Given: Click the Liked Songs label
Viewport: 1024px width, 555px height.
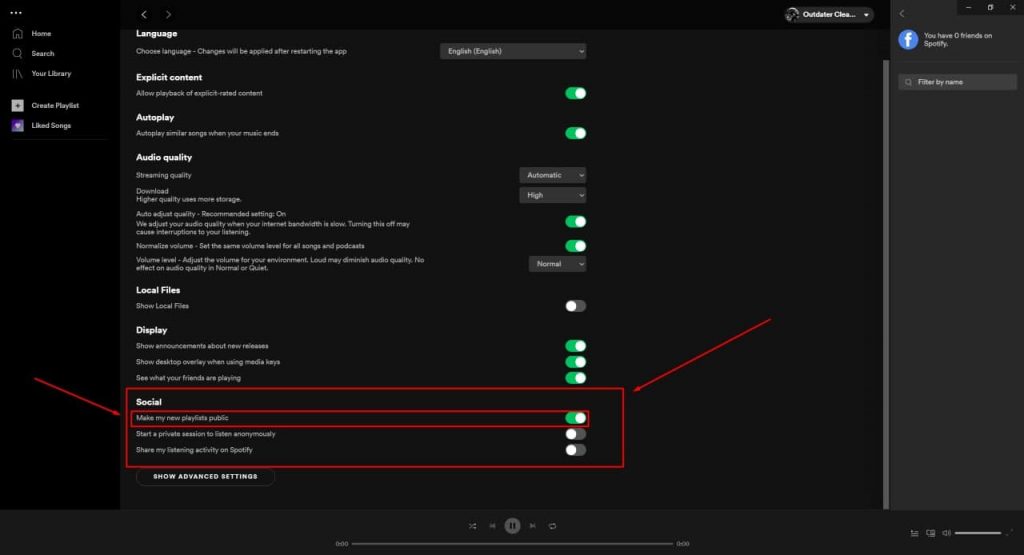Looking at the screenshot, I should (51, 125).
